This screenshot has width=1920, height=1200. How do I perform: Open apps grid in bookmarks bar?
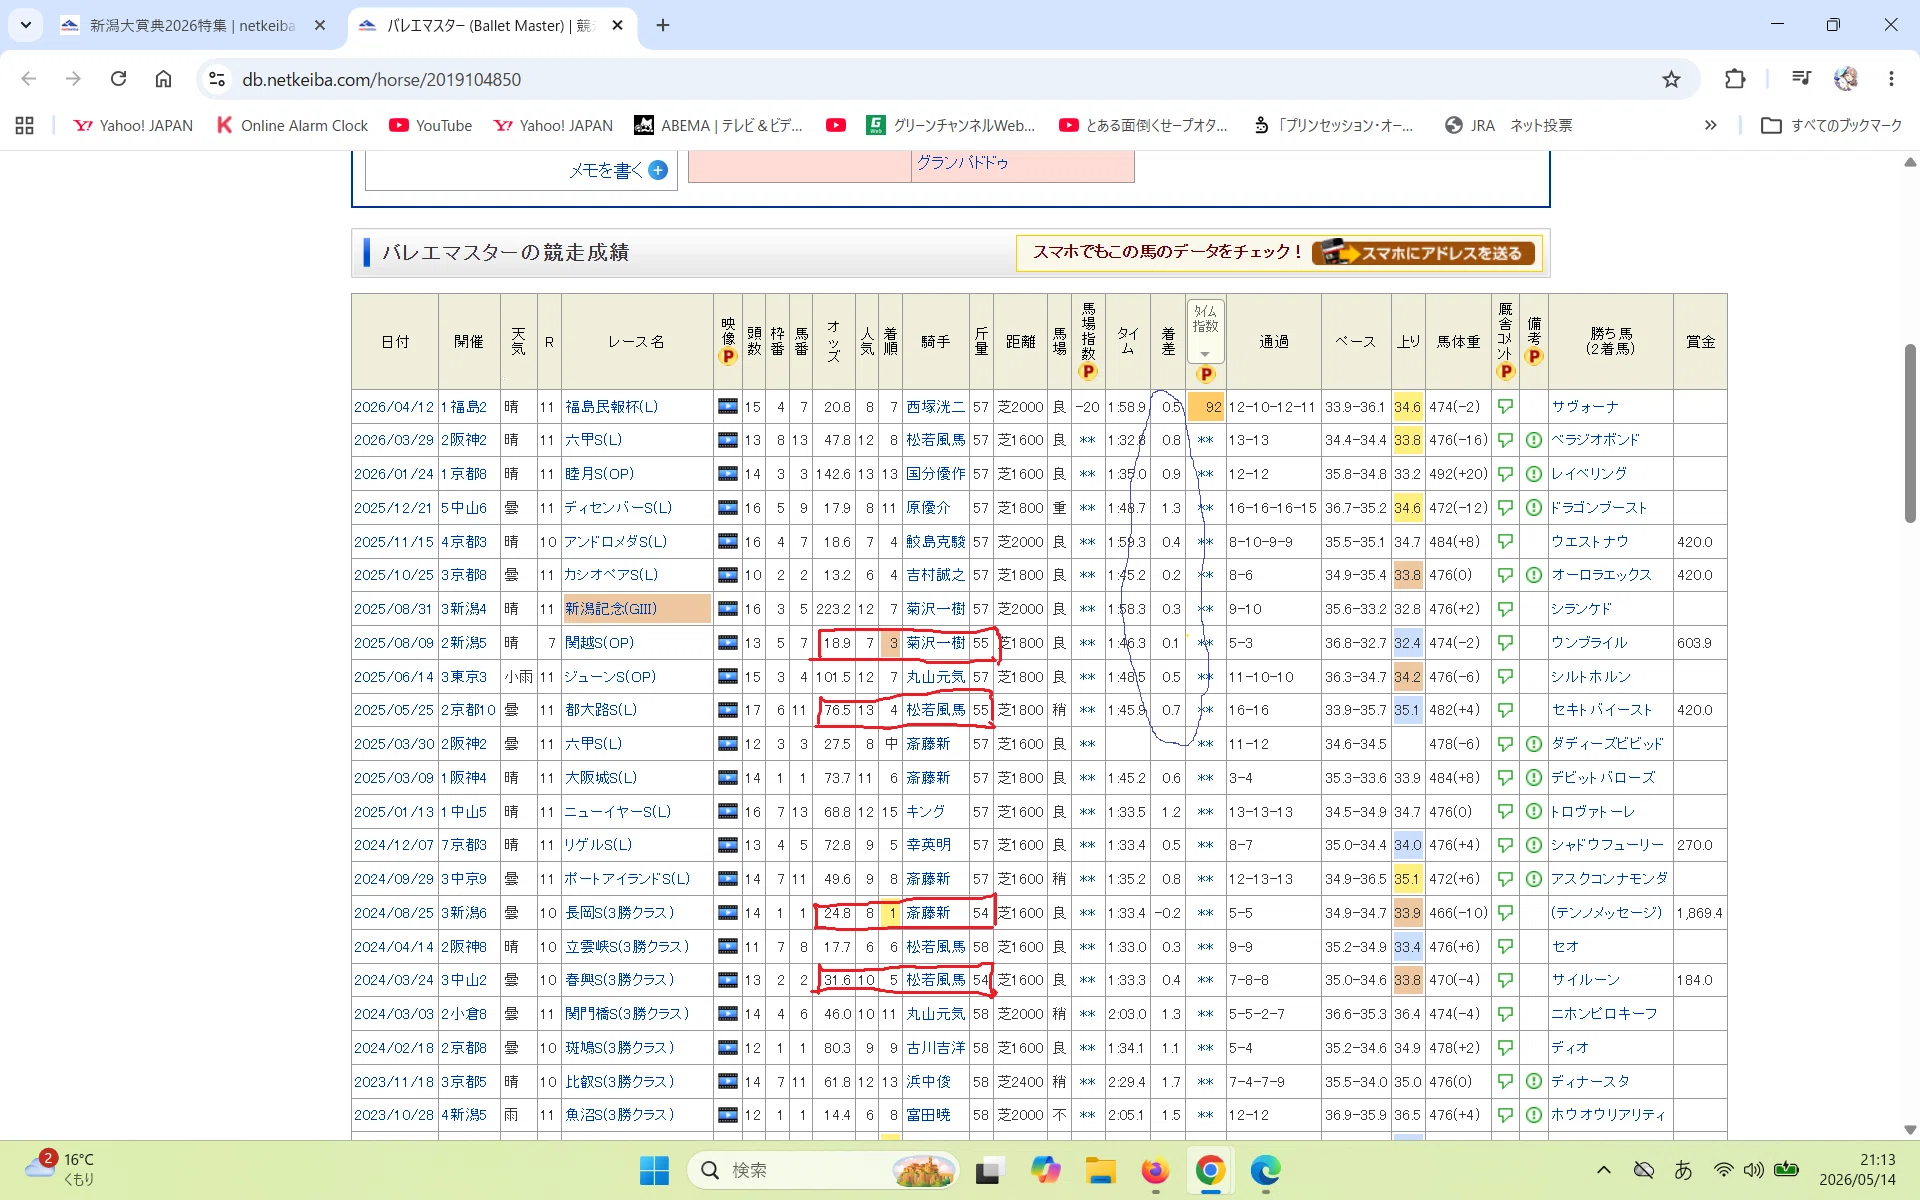25,125
